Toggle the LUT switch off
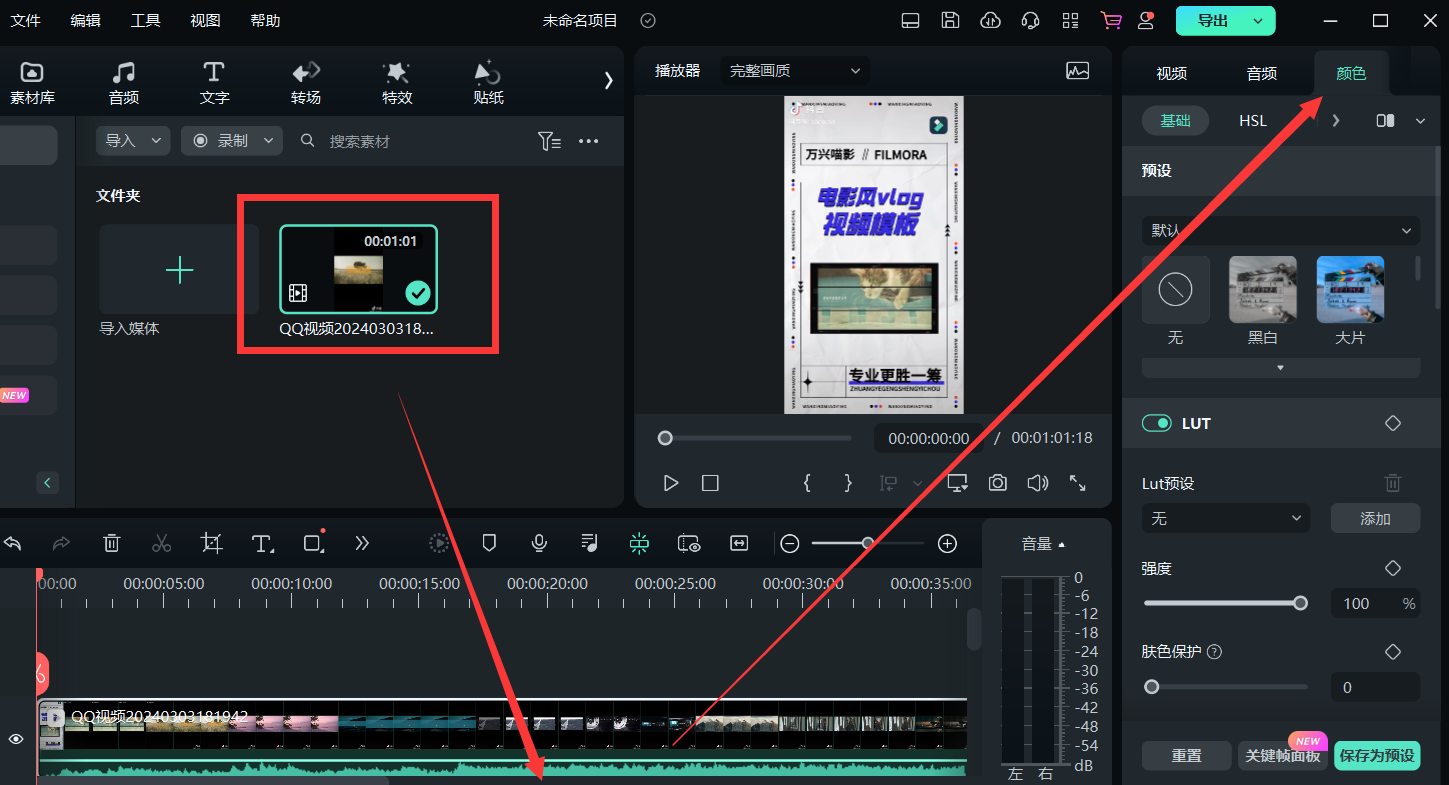 point(1157,423)
